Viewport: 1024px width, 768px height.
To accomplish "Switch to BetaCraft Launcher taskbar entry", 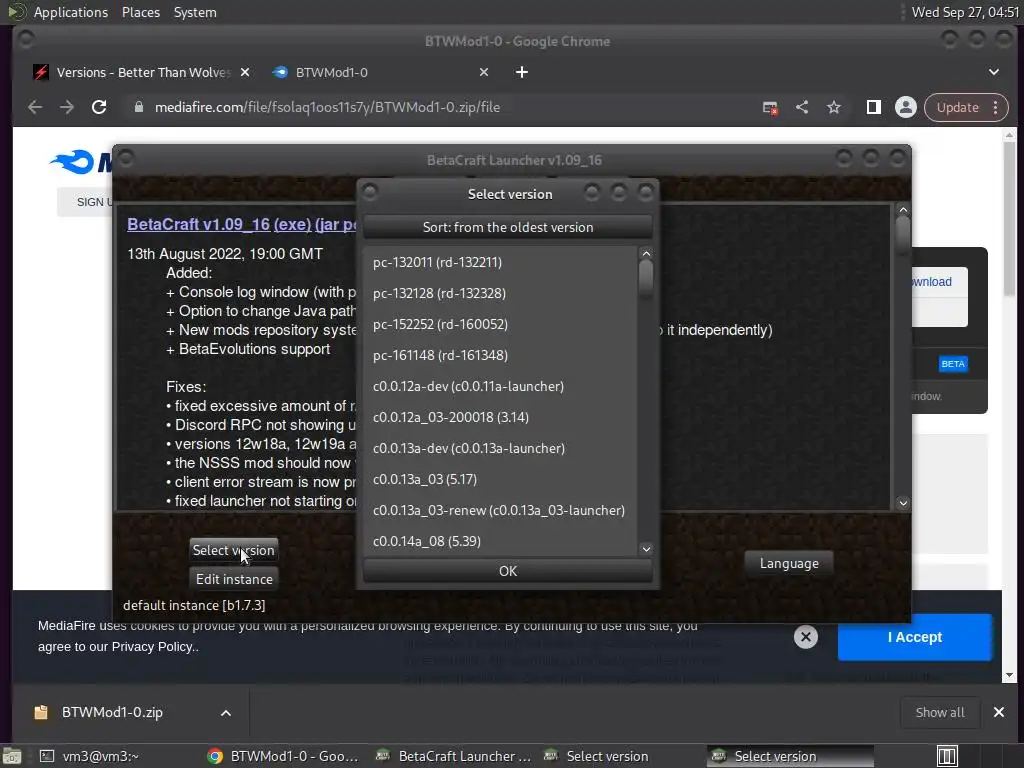I will 453,756.
